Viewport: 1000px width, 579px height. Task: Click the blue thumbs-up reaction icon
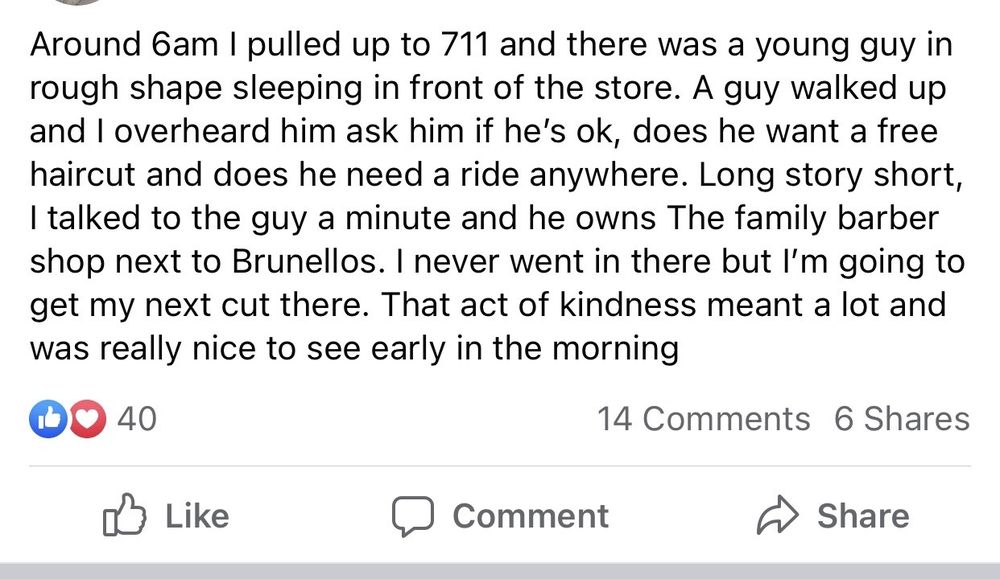[46, 419]
